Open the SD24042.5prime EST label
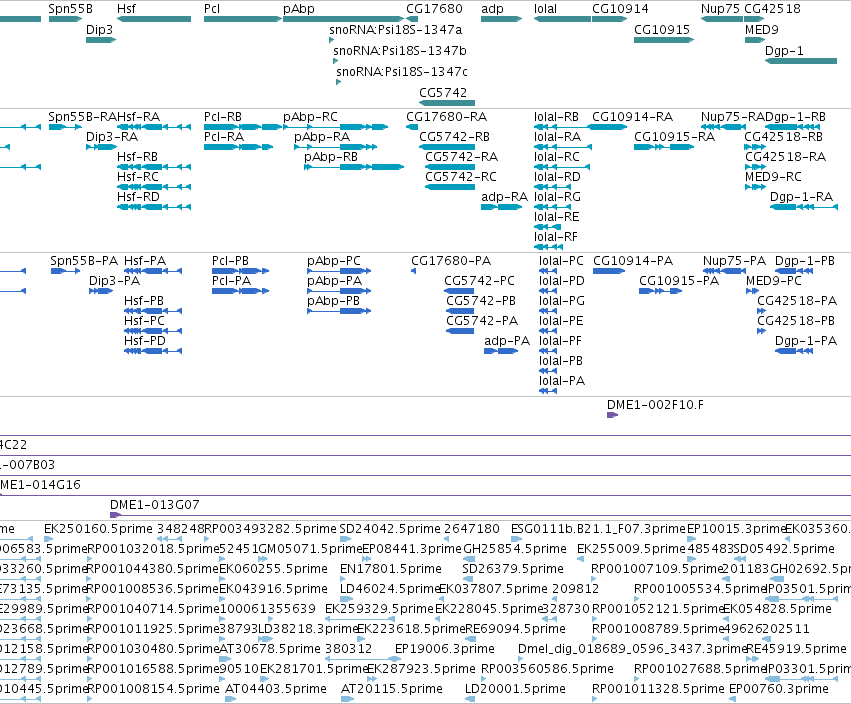This screenshot has height=704, width=851. coord(390,529)
